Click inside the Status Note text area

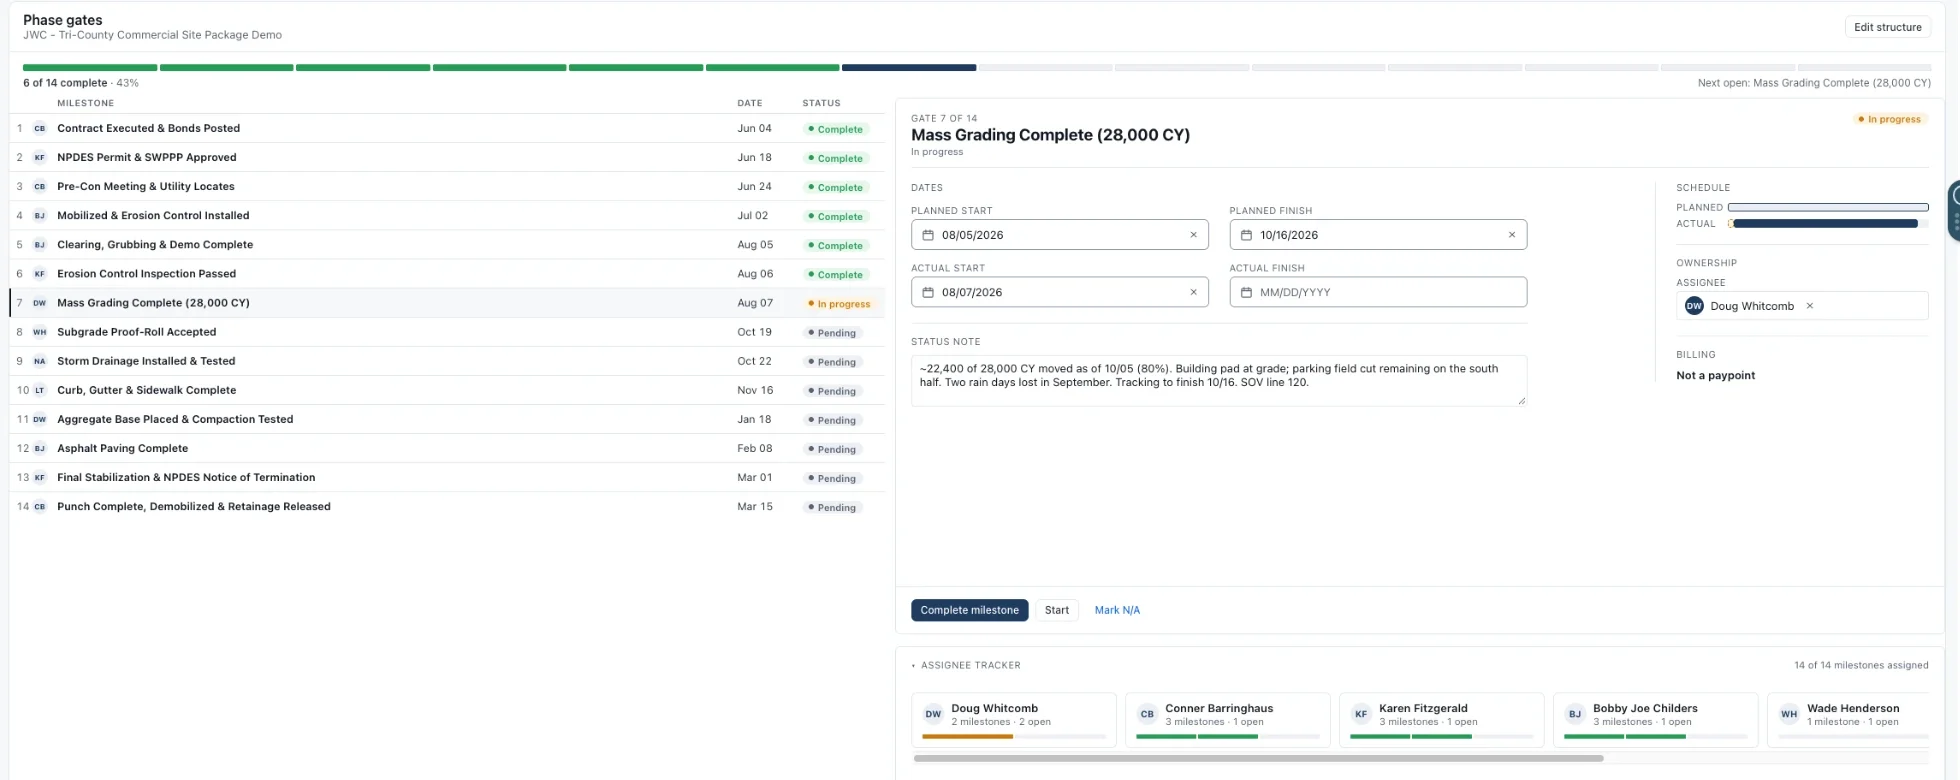[x=1219, y=380]
